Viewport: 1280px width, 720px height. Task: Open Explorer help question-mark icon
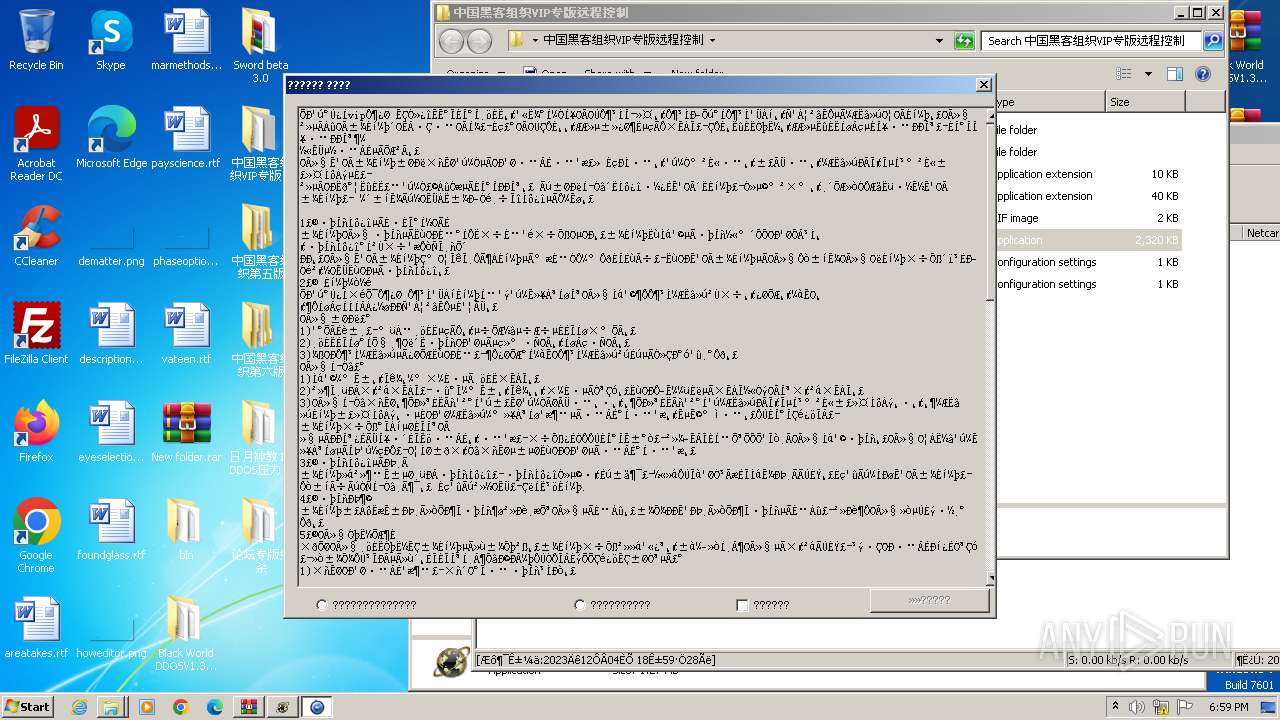click(x=1203, y=74)
